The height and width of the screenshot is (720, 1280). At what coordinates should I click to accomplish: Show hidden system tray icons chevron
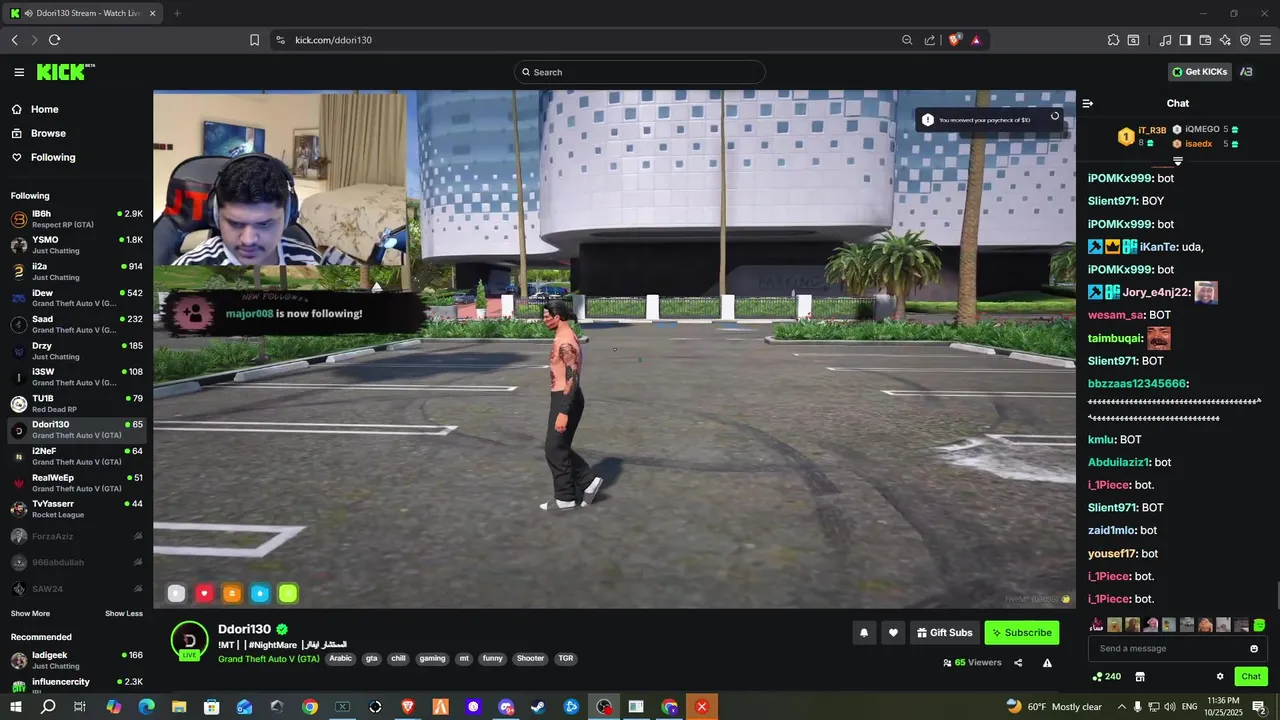(x=1121, y=707)
